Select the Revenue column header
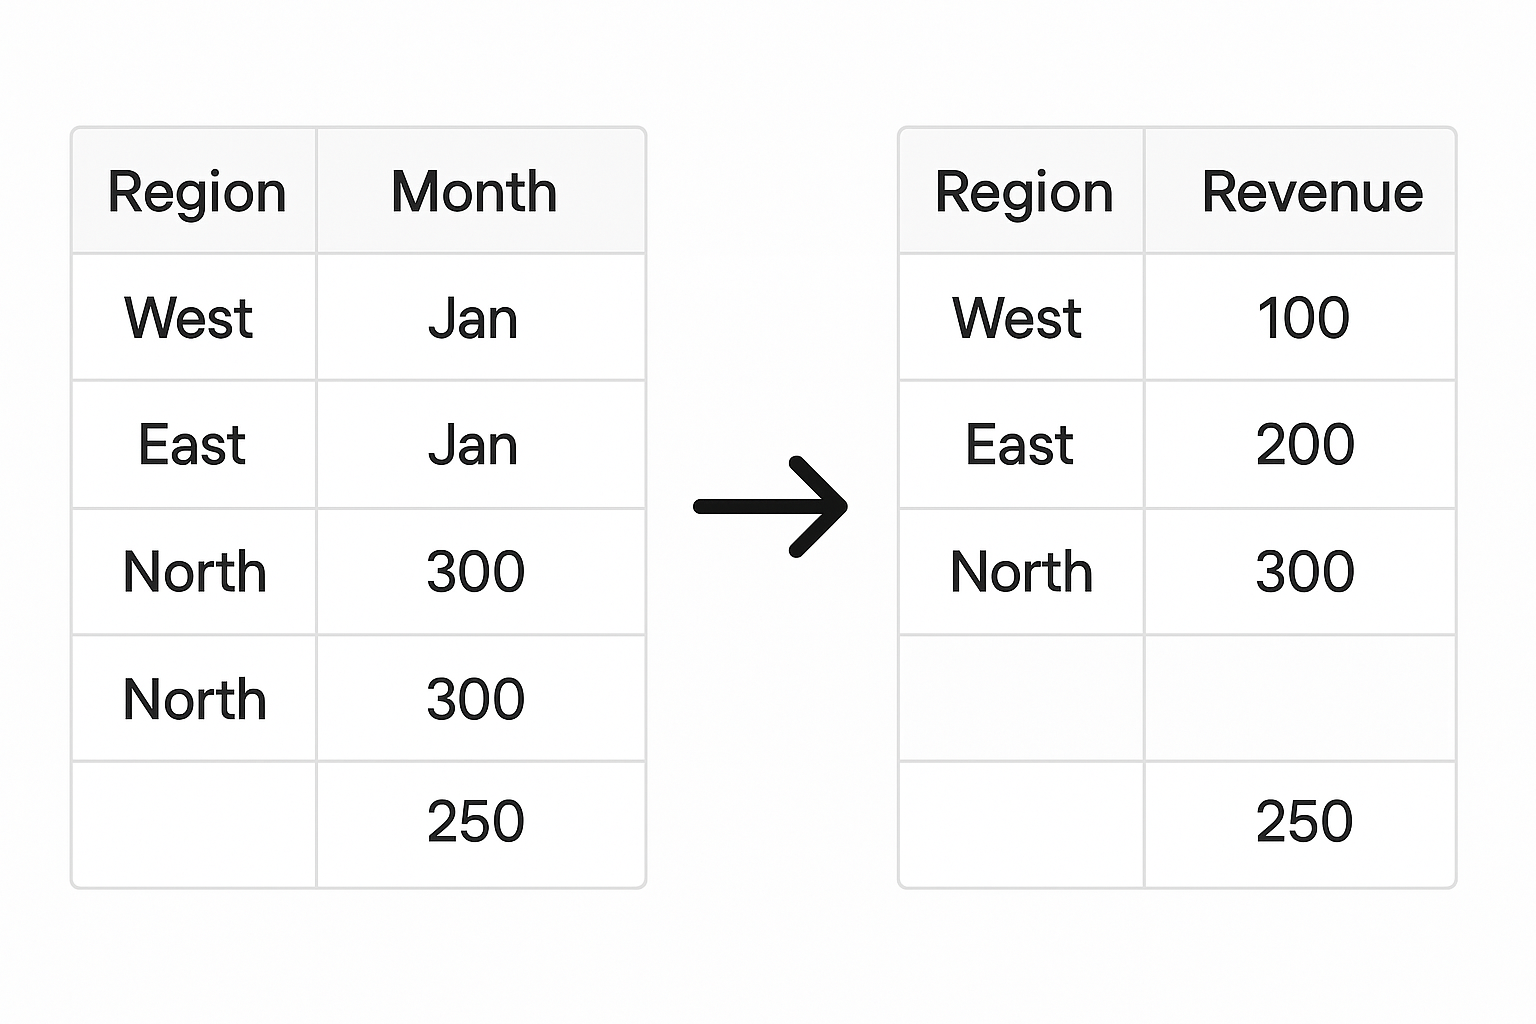 (x=1312, y=192)
